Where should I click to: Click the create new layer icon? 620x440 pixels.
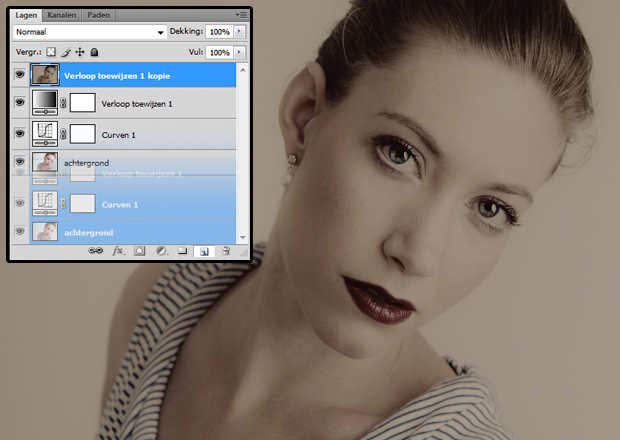pos(204,251)
